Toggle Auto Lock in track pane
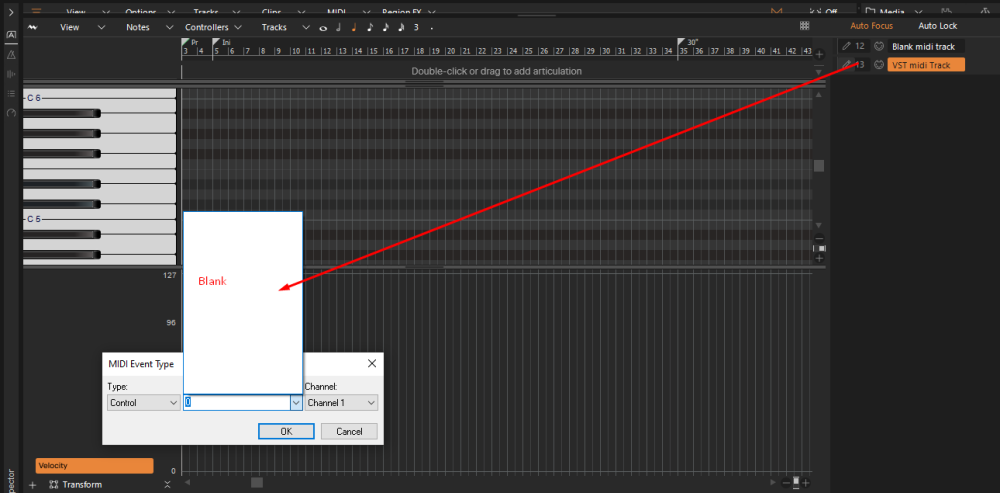 point(937,26)
